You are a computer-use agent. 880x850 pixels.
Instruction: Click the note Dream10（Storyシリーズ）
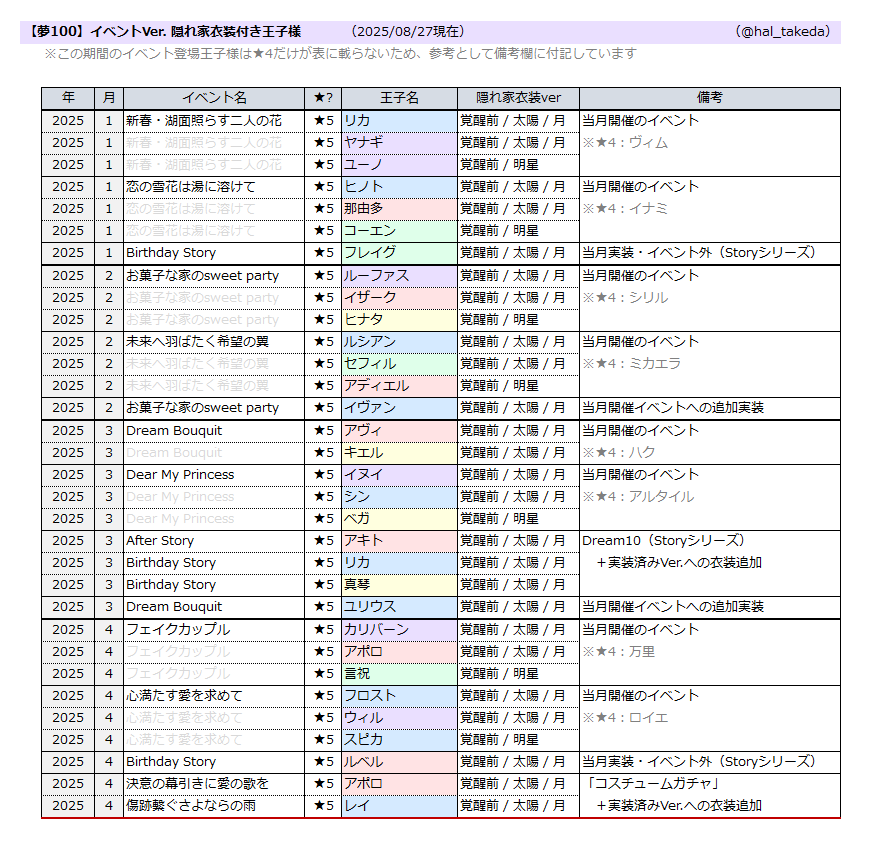(x=663, y=541)
